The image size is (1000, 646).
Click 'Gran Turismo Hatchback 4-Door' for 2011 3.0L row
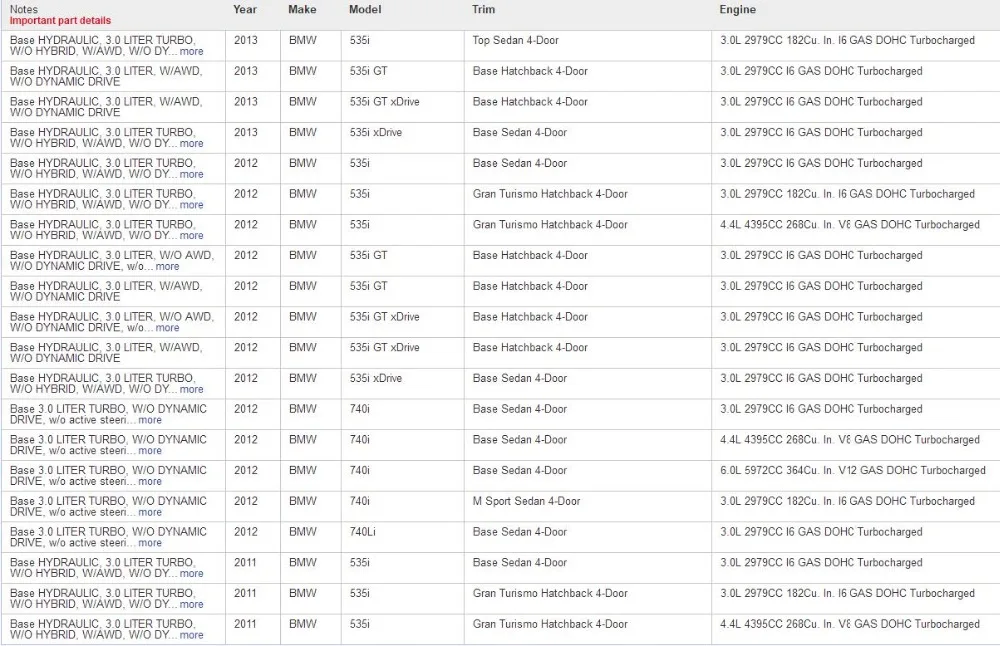pyautogui.click(x=588, y=599)
